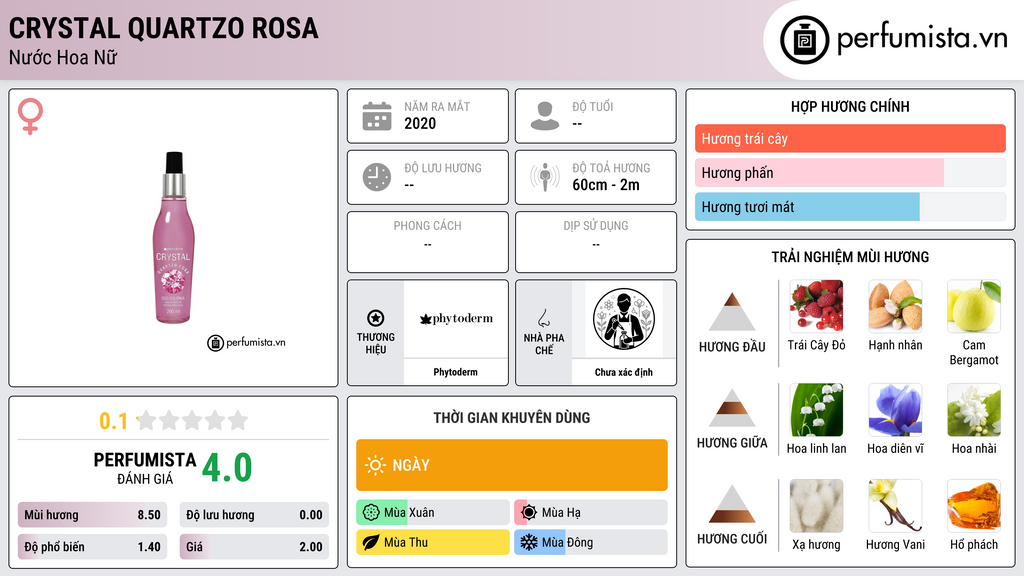Select the Trái Cây Đỏ note image
Image resolution: width=1024 pixels, height=576 pixels.
pyautogui.click(x=816, y=306)
